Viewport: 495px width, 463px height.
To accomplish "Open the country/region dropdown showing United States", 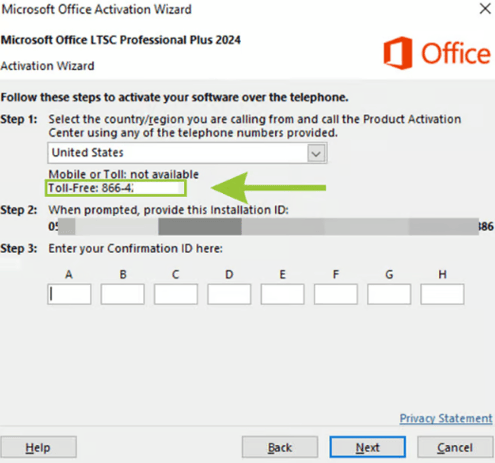I will tap(187, 153).
